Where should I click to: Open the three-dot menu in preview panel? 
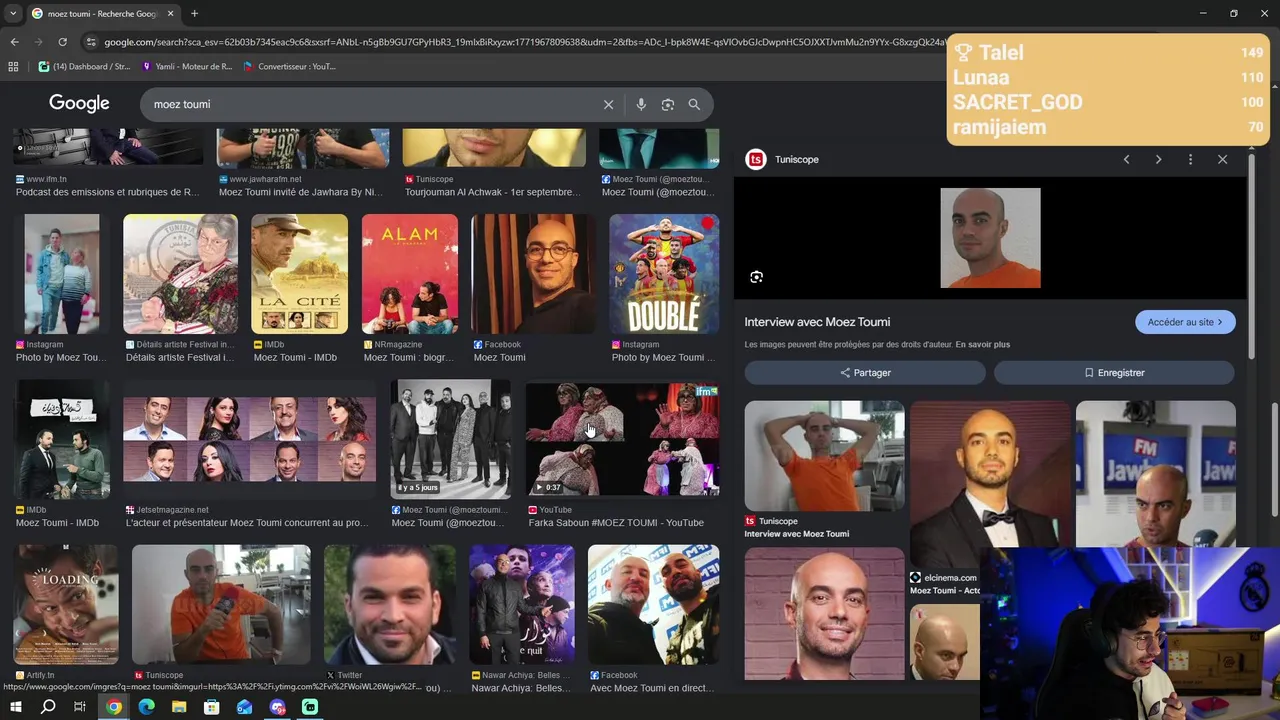coord(1190,159)
